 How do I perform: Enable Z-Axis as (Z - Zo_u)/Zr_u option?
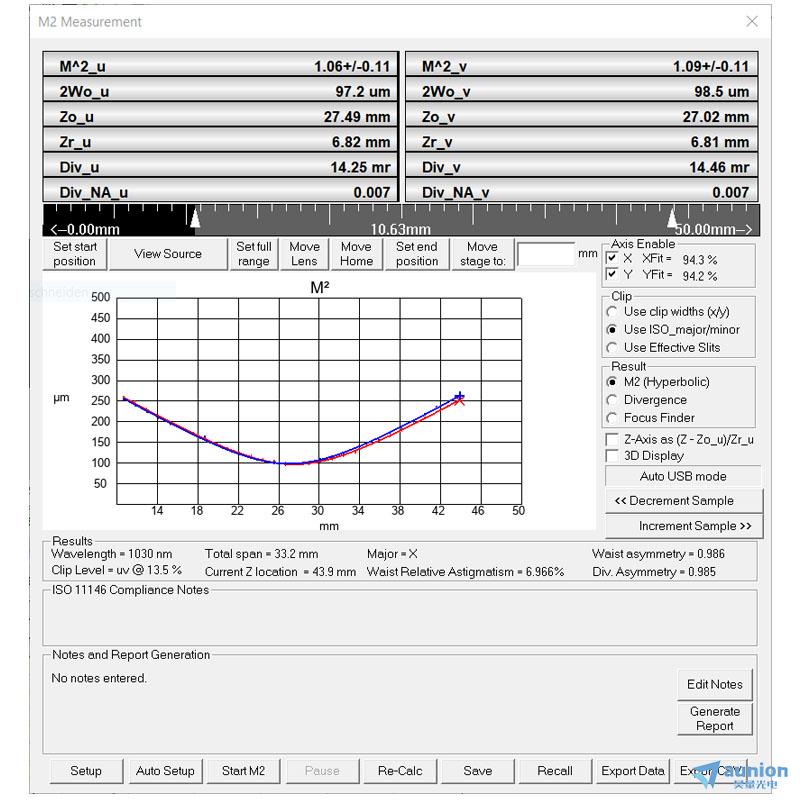tap(612, 440)
